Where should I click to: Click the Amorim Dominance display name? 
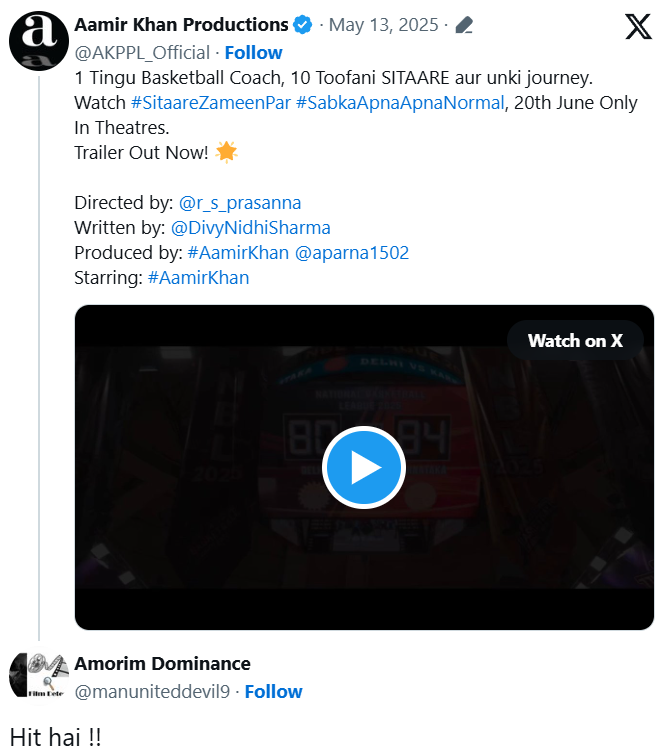pyautogui.click(x=162, y=664)
